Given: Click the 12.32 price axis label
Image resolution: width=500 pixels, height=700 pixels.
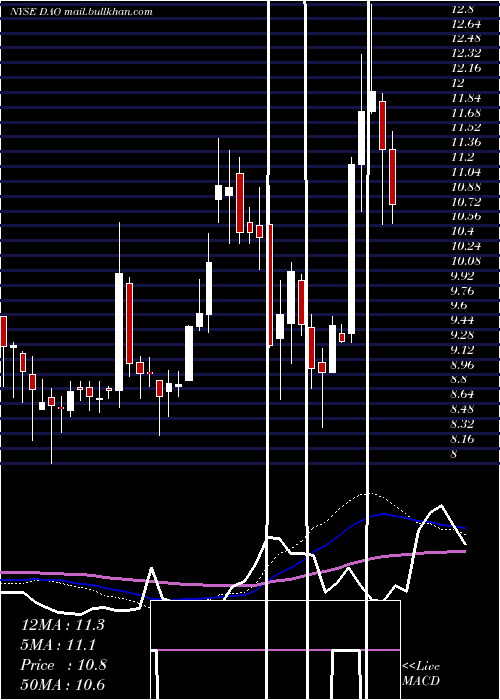Looking at the screenshot, I should pos(466,53).
